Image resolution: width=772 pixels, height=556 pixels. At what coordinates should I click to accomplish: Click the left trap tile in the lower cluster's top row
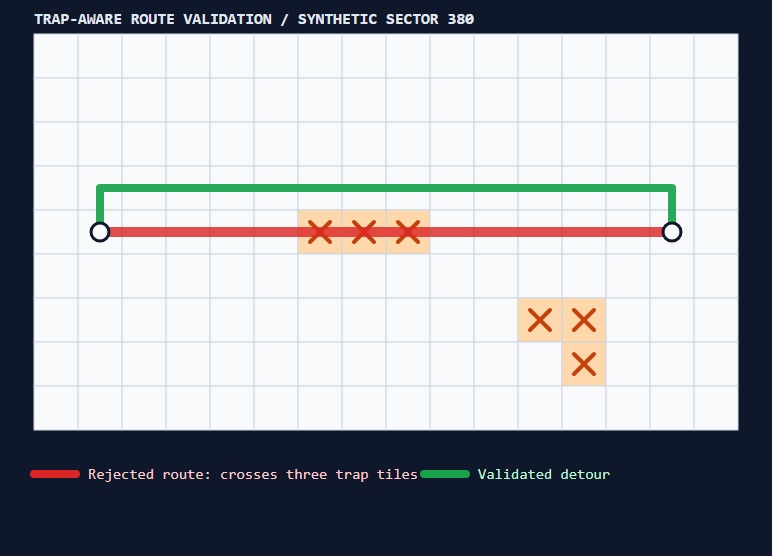click(x=540, y=320)
